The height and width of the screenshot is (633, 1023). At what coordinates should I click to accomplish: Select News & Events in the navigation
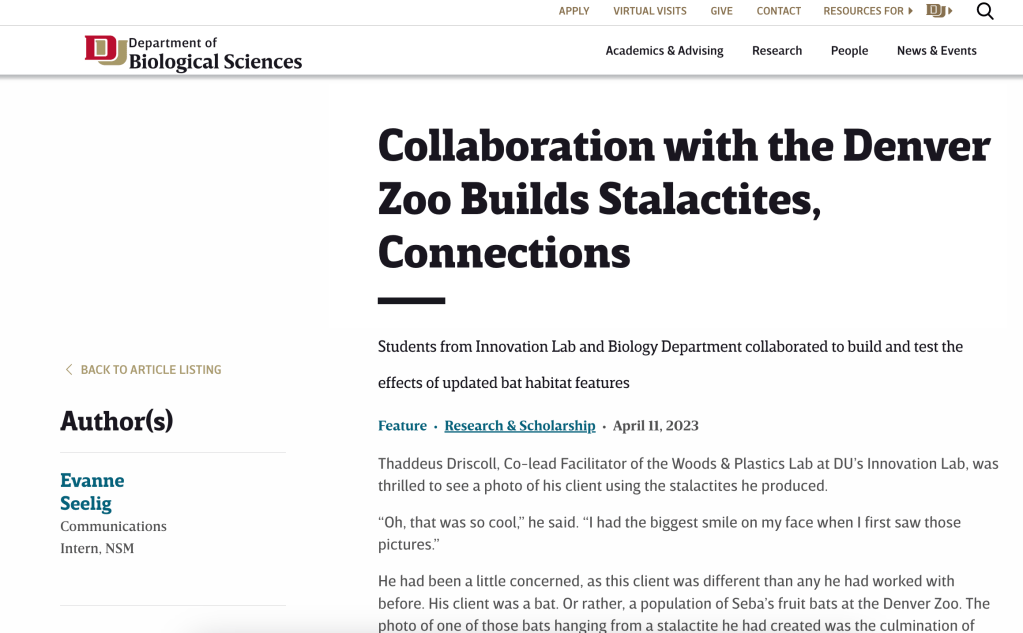[936, 50]
